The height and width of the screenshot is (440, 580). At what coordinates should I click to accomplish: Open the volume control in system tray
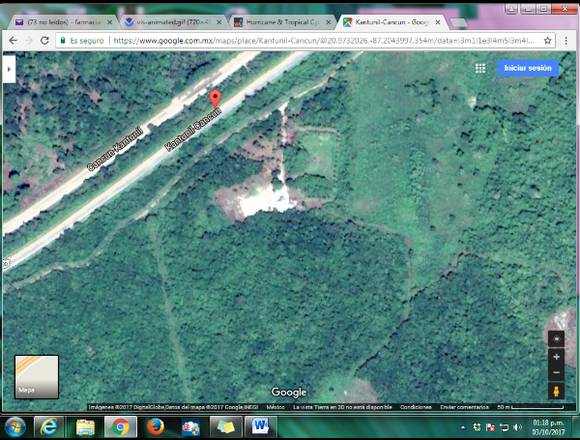coord(517,428)
